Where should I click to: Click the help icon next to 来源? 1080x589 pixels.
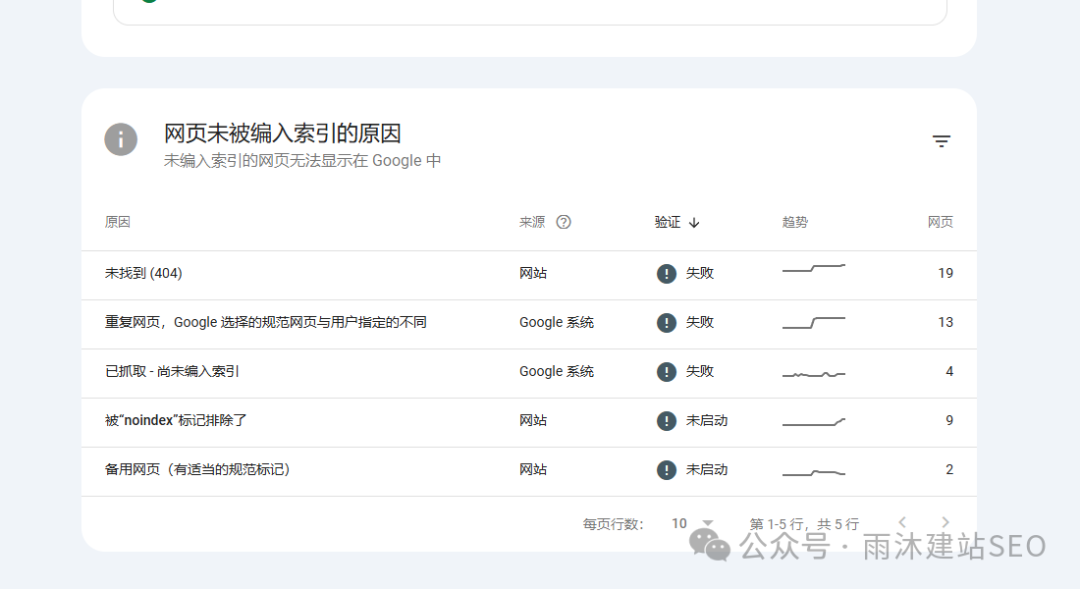click(x=563, y=222)
